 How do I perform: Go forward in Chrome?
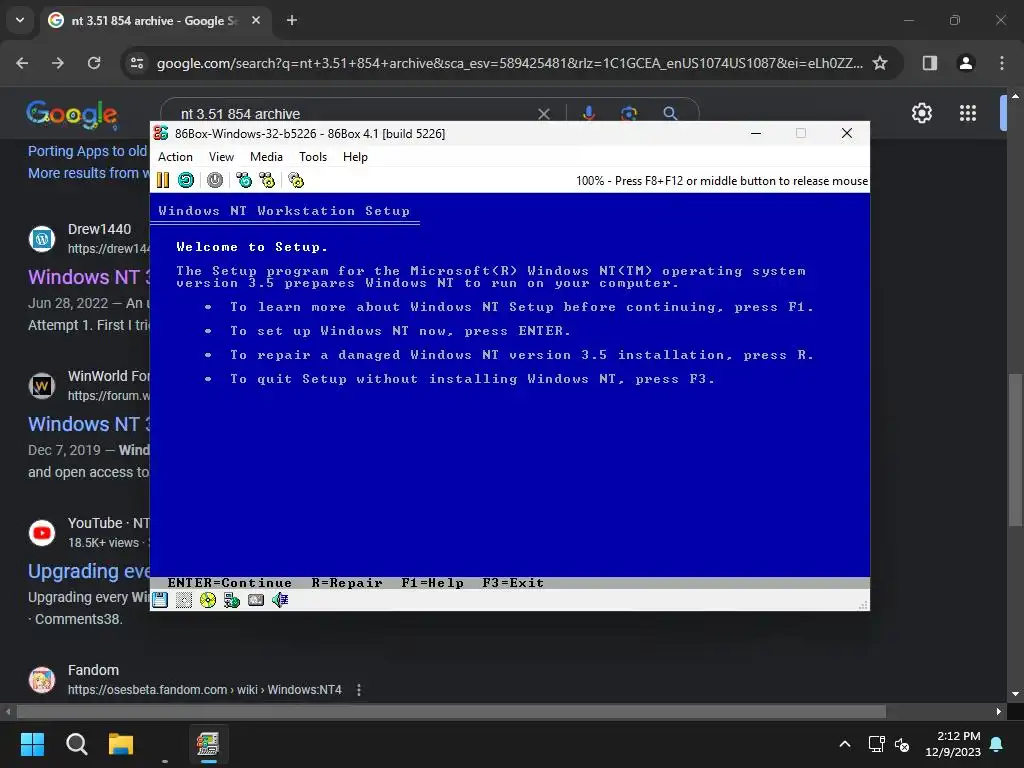(x=58, y=63)
